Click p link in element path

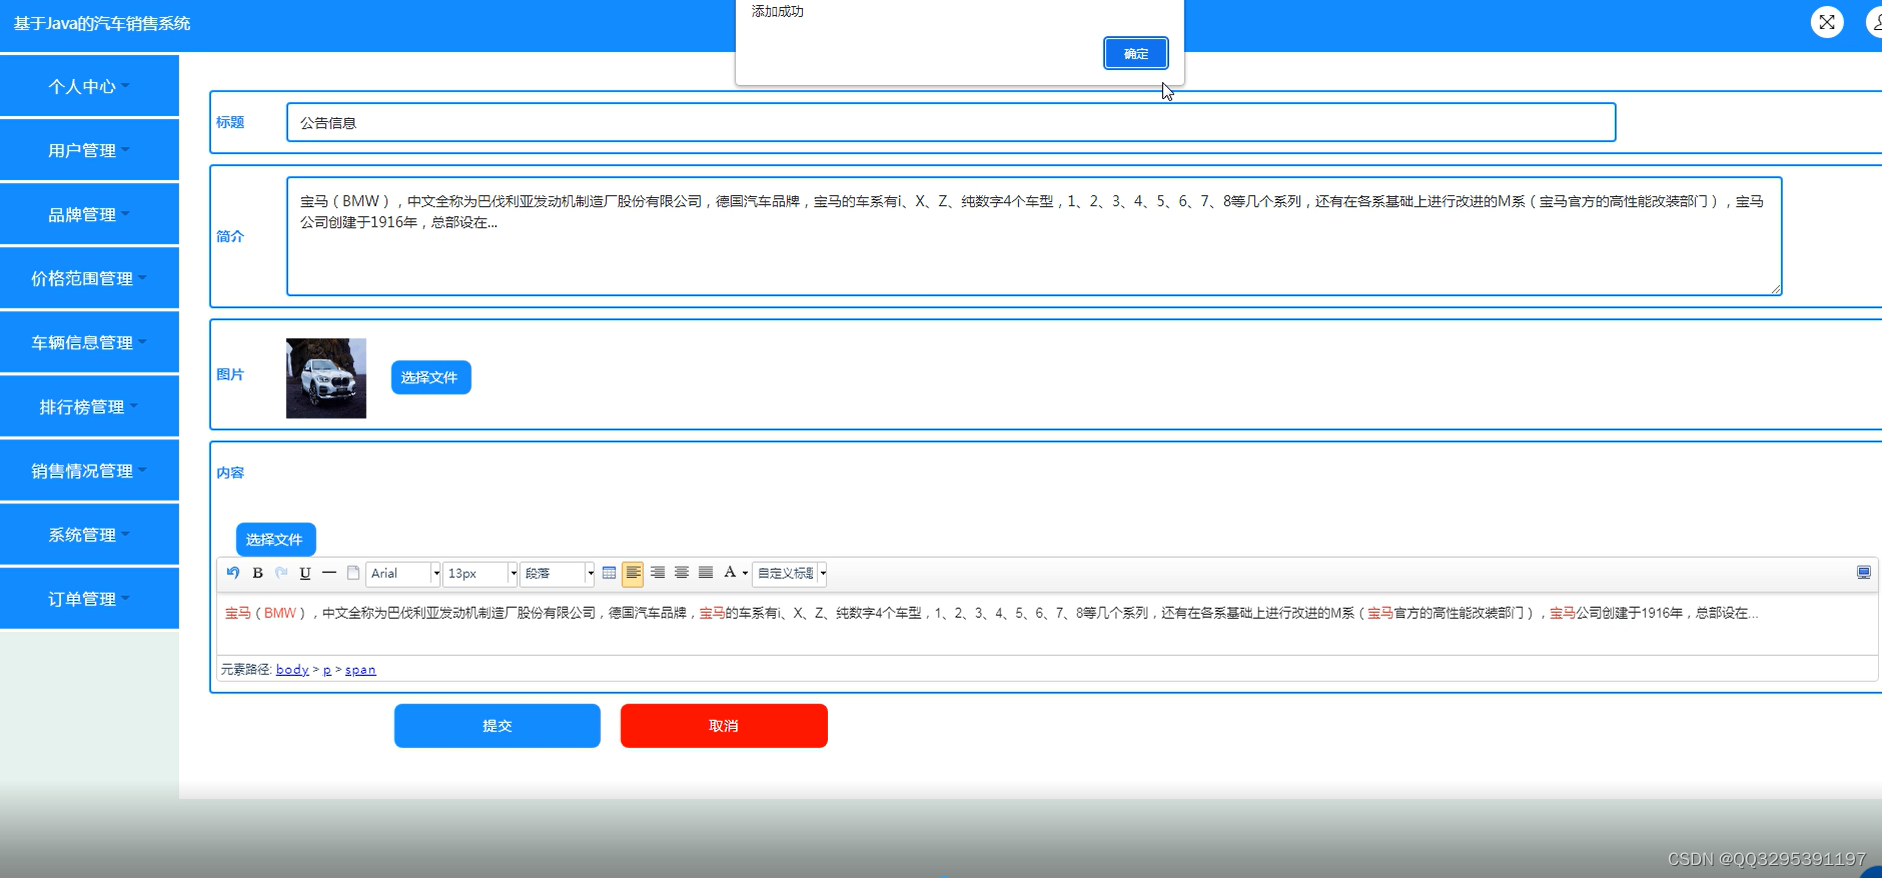[x=327, y=669]
